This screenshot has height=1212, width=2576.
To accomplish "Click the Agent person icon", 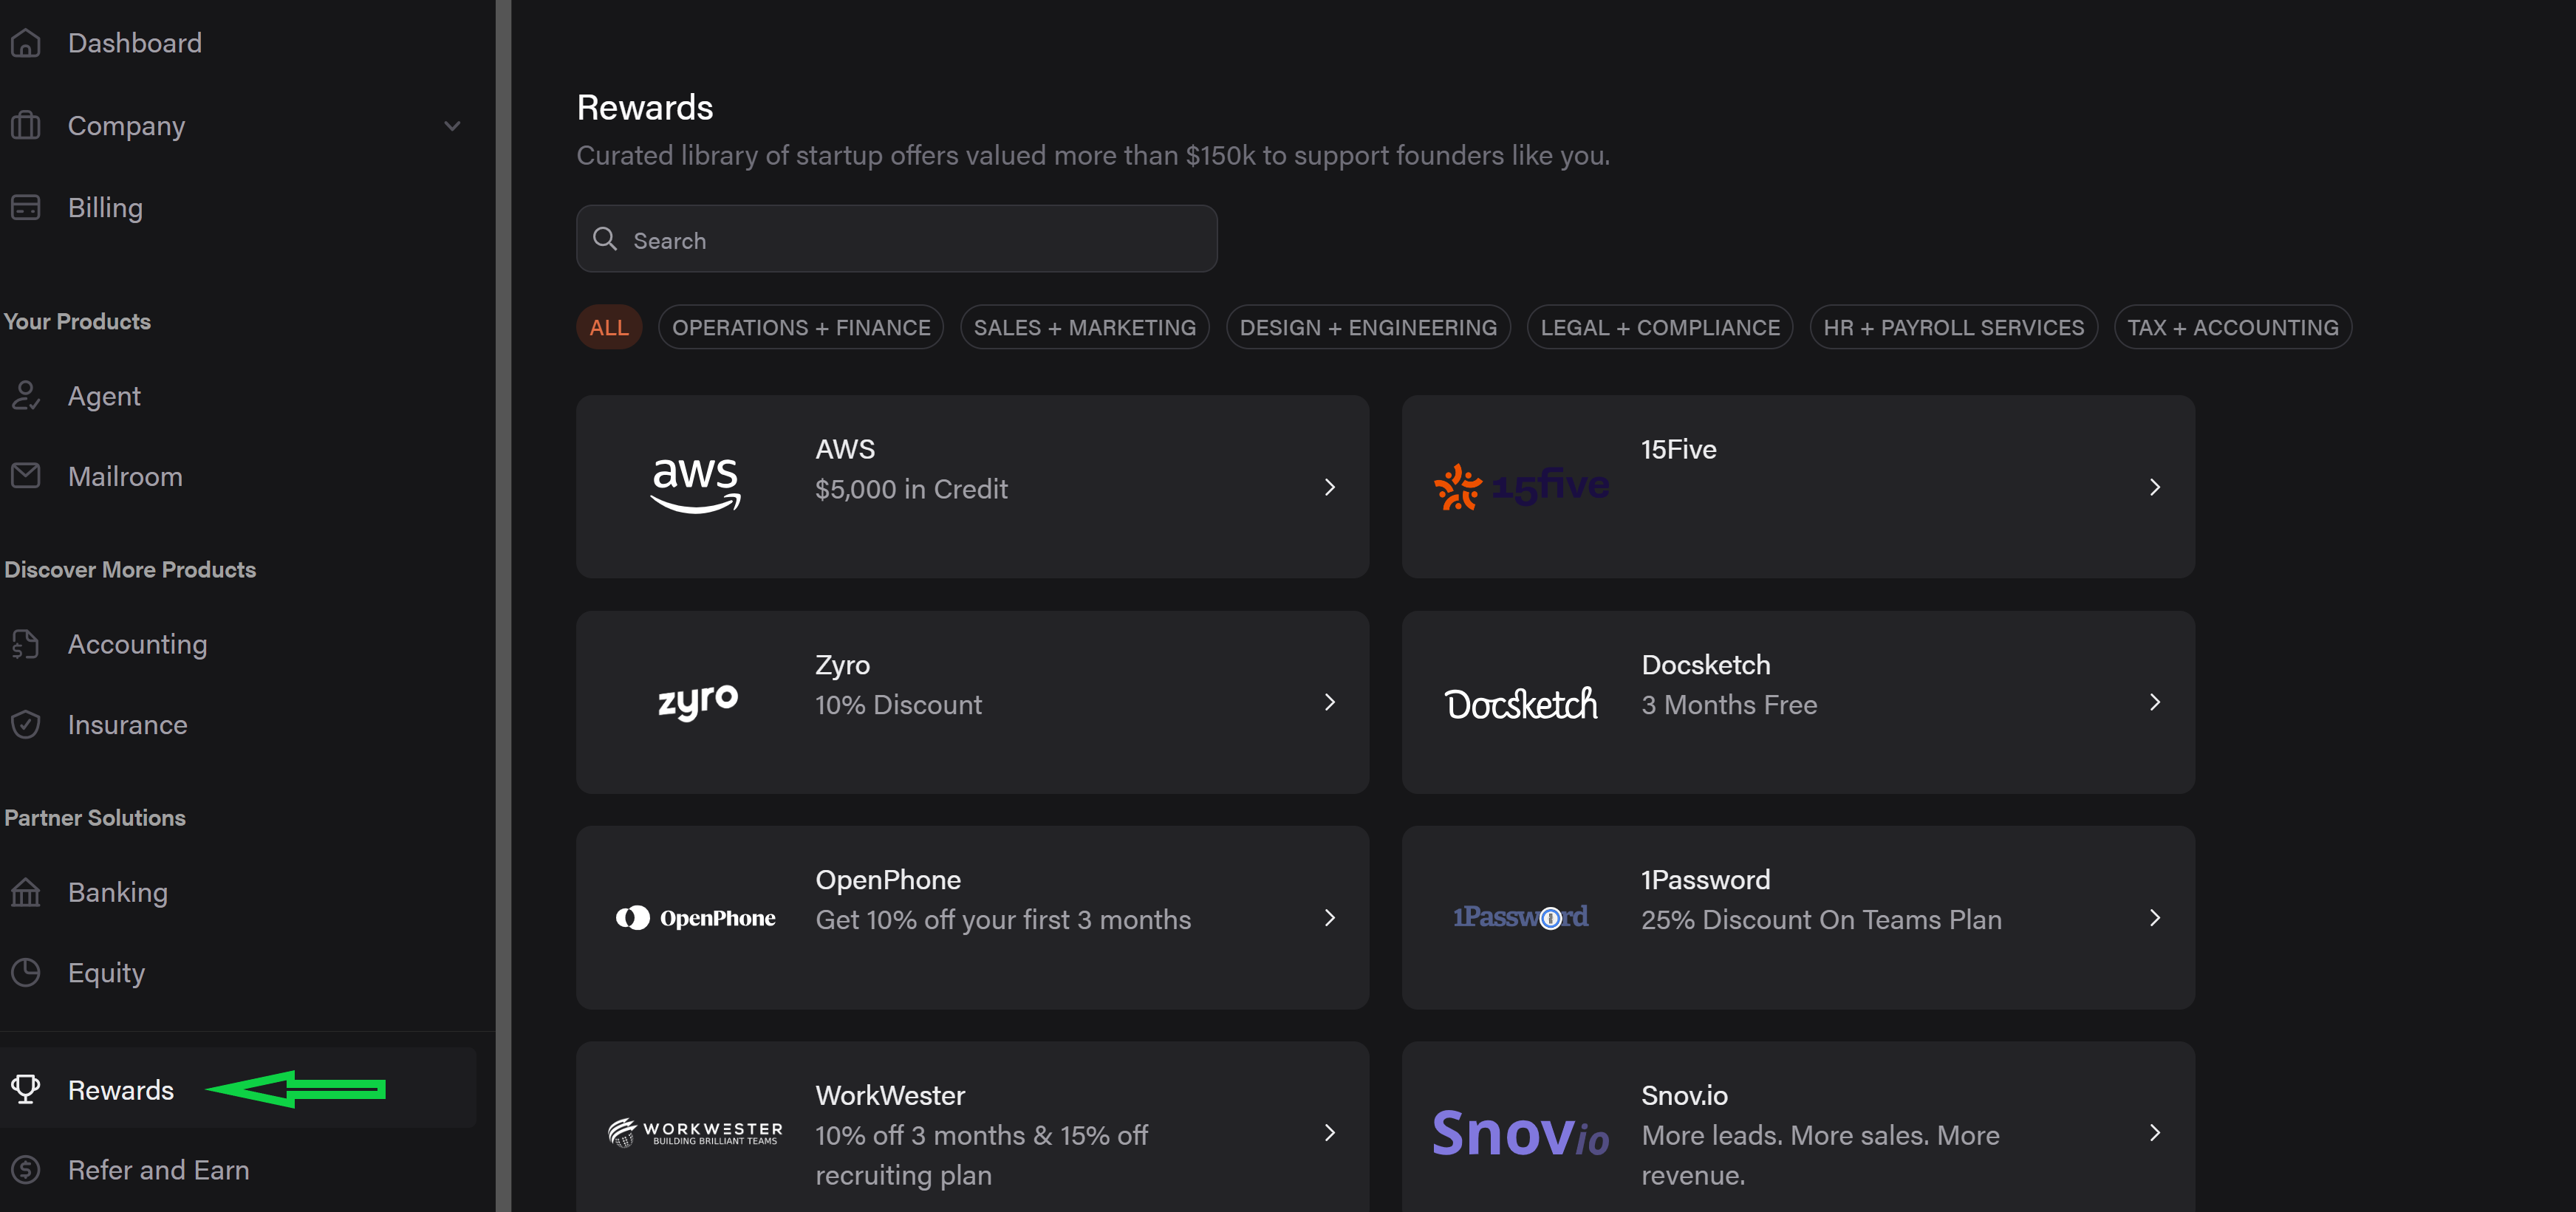I will 26,396.
